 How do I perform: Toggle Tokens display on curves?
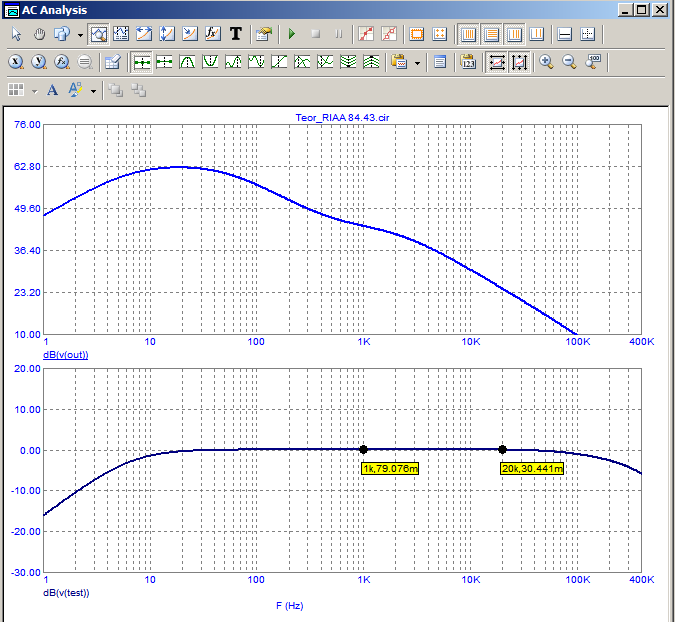[389, 34]
